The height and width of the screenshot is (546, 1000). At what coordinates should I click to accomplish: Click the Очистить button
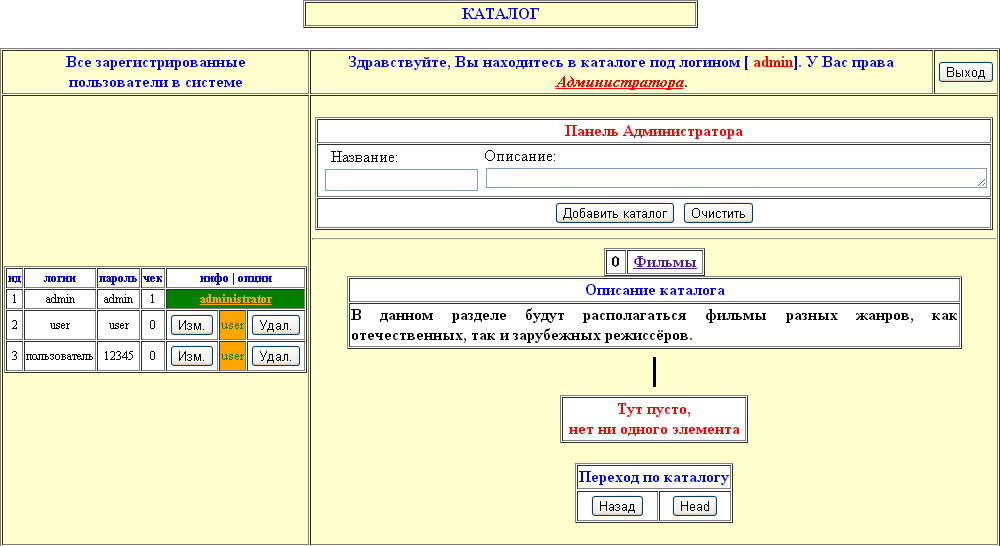[x=718, y=213]
